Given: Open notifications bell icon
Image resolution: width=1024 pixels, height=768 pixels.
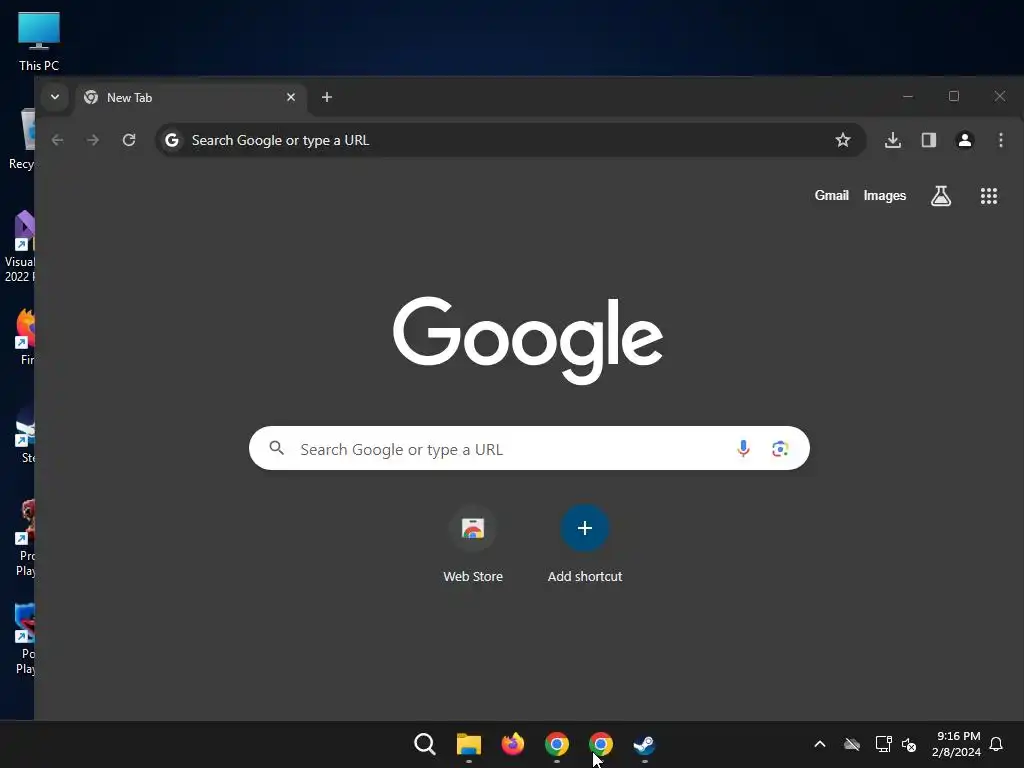Looking at the screenshot, I should 996,744.
